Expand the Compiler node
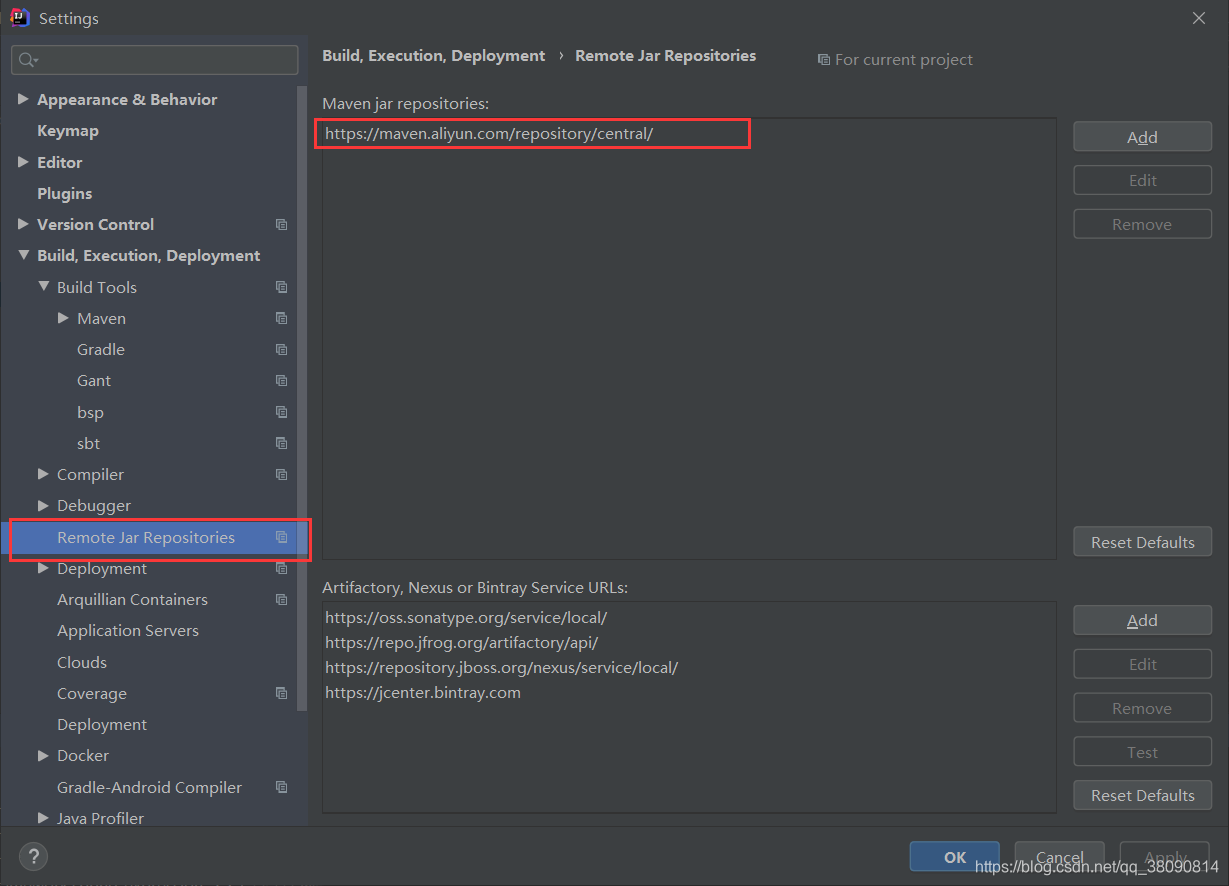The image size is (1229, 886). coord(43,474)
